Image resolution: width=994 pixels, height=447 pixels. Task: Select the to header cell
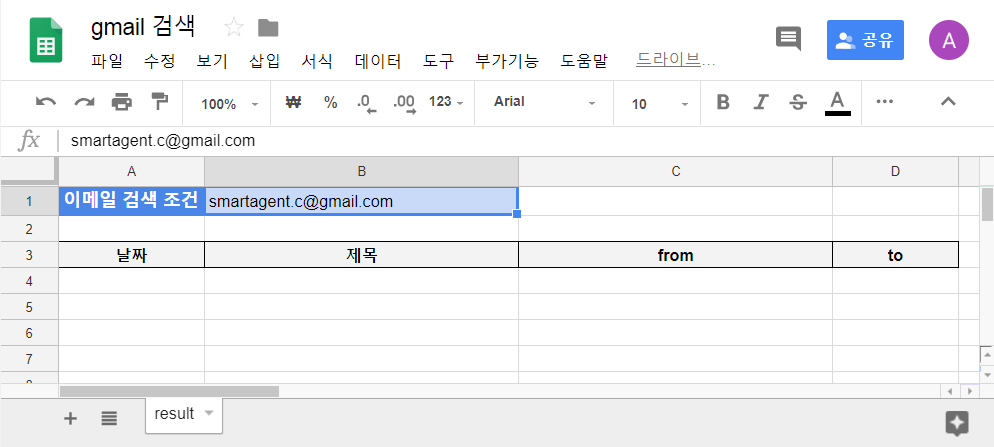pyautogui.click(x=895, y=255)
